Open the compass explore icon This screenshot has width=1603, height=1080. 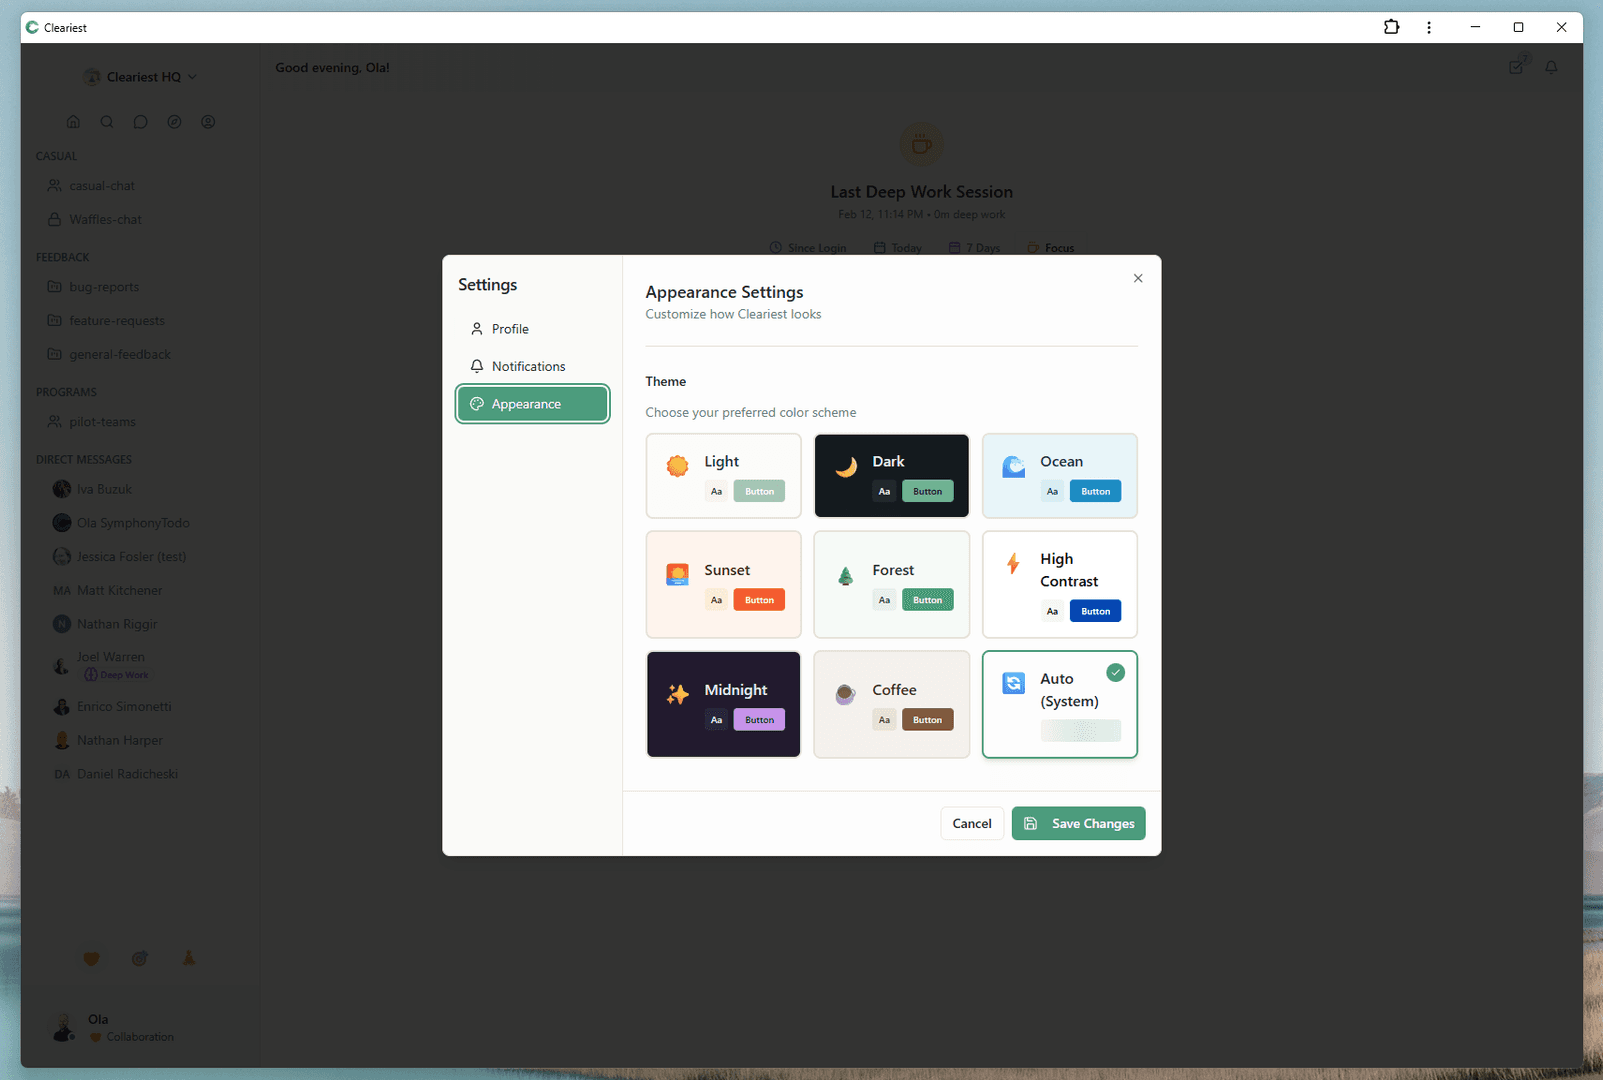(x=174, y=122)
